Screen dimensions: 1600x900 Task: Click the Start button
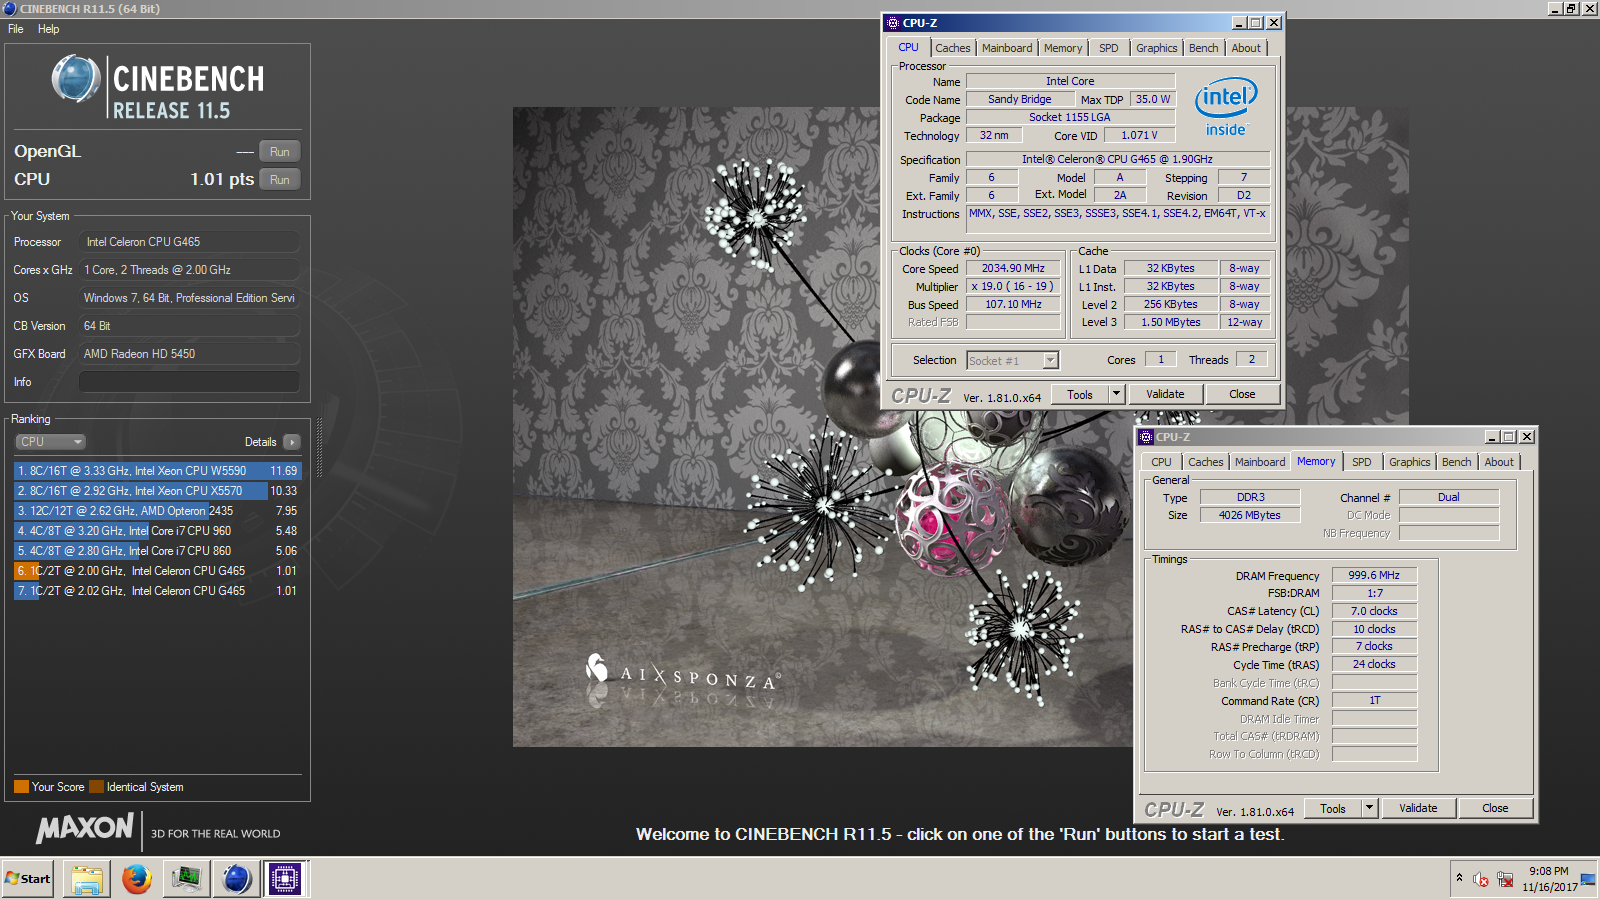click(x=28, y=879)
